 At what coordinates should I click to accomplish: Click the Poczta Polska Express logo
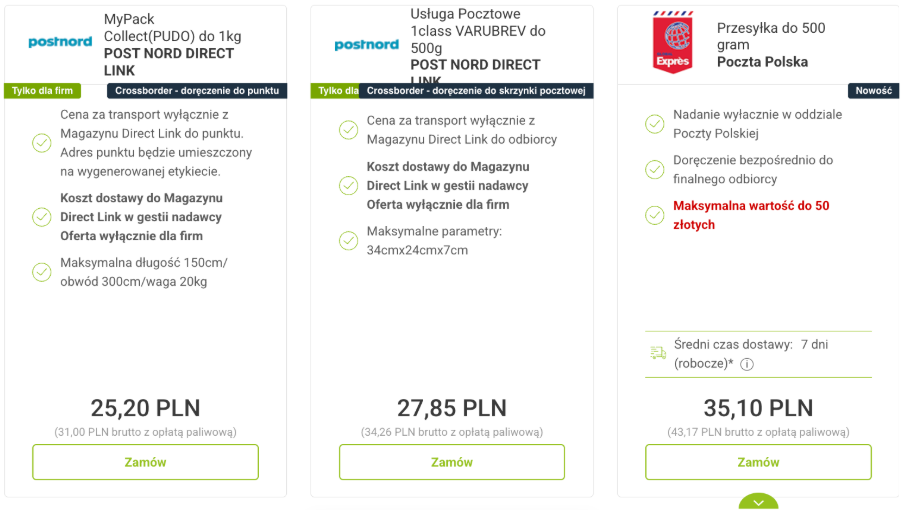tap(672, 45)
